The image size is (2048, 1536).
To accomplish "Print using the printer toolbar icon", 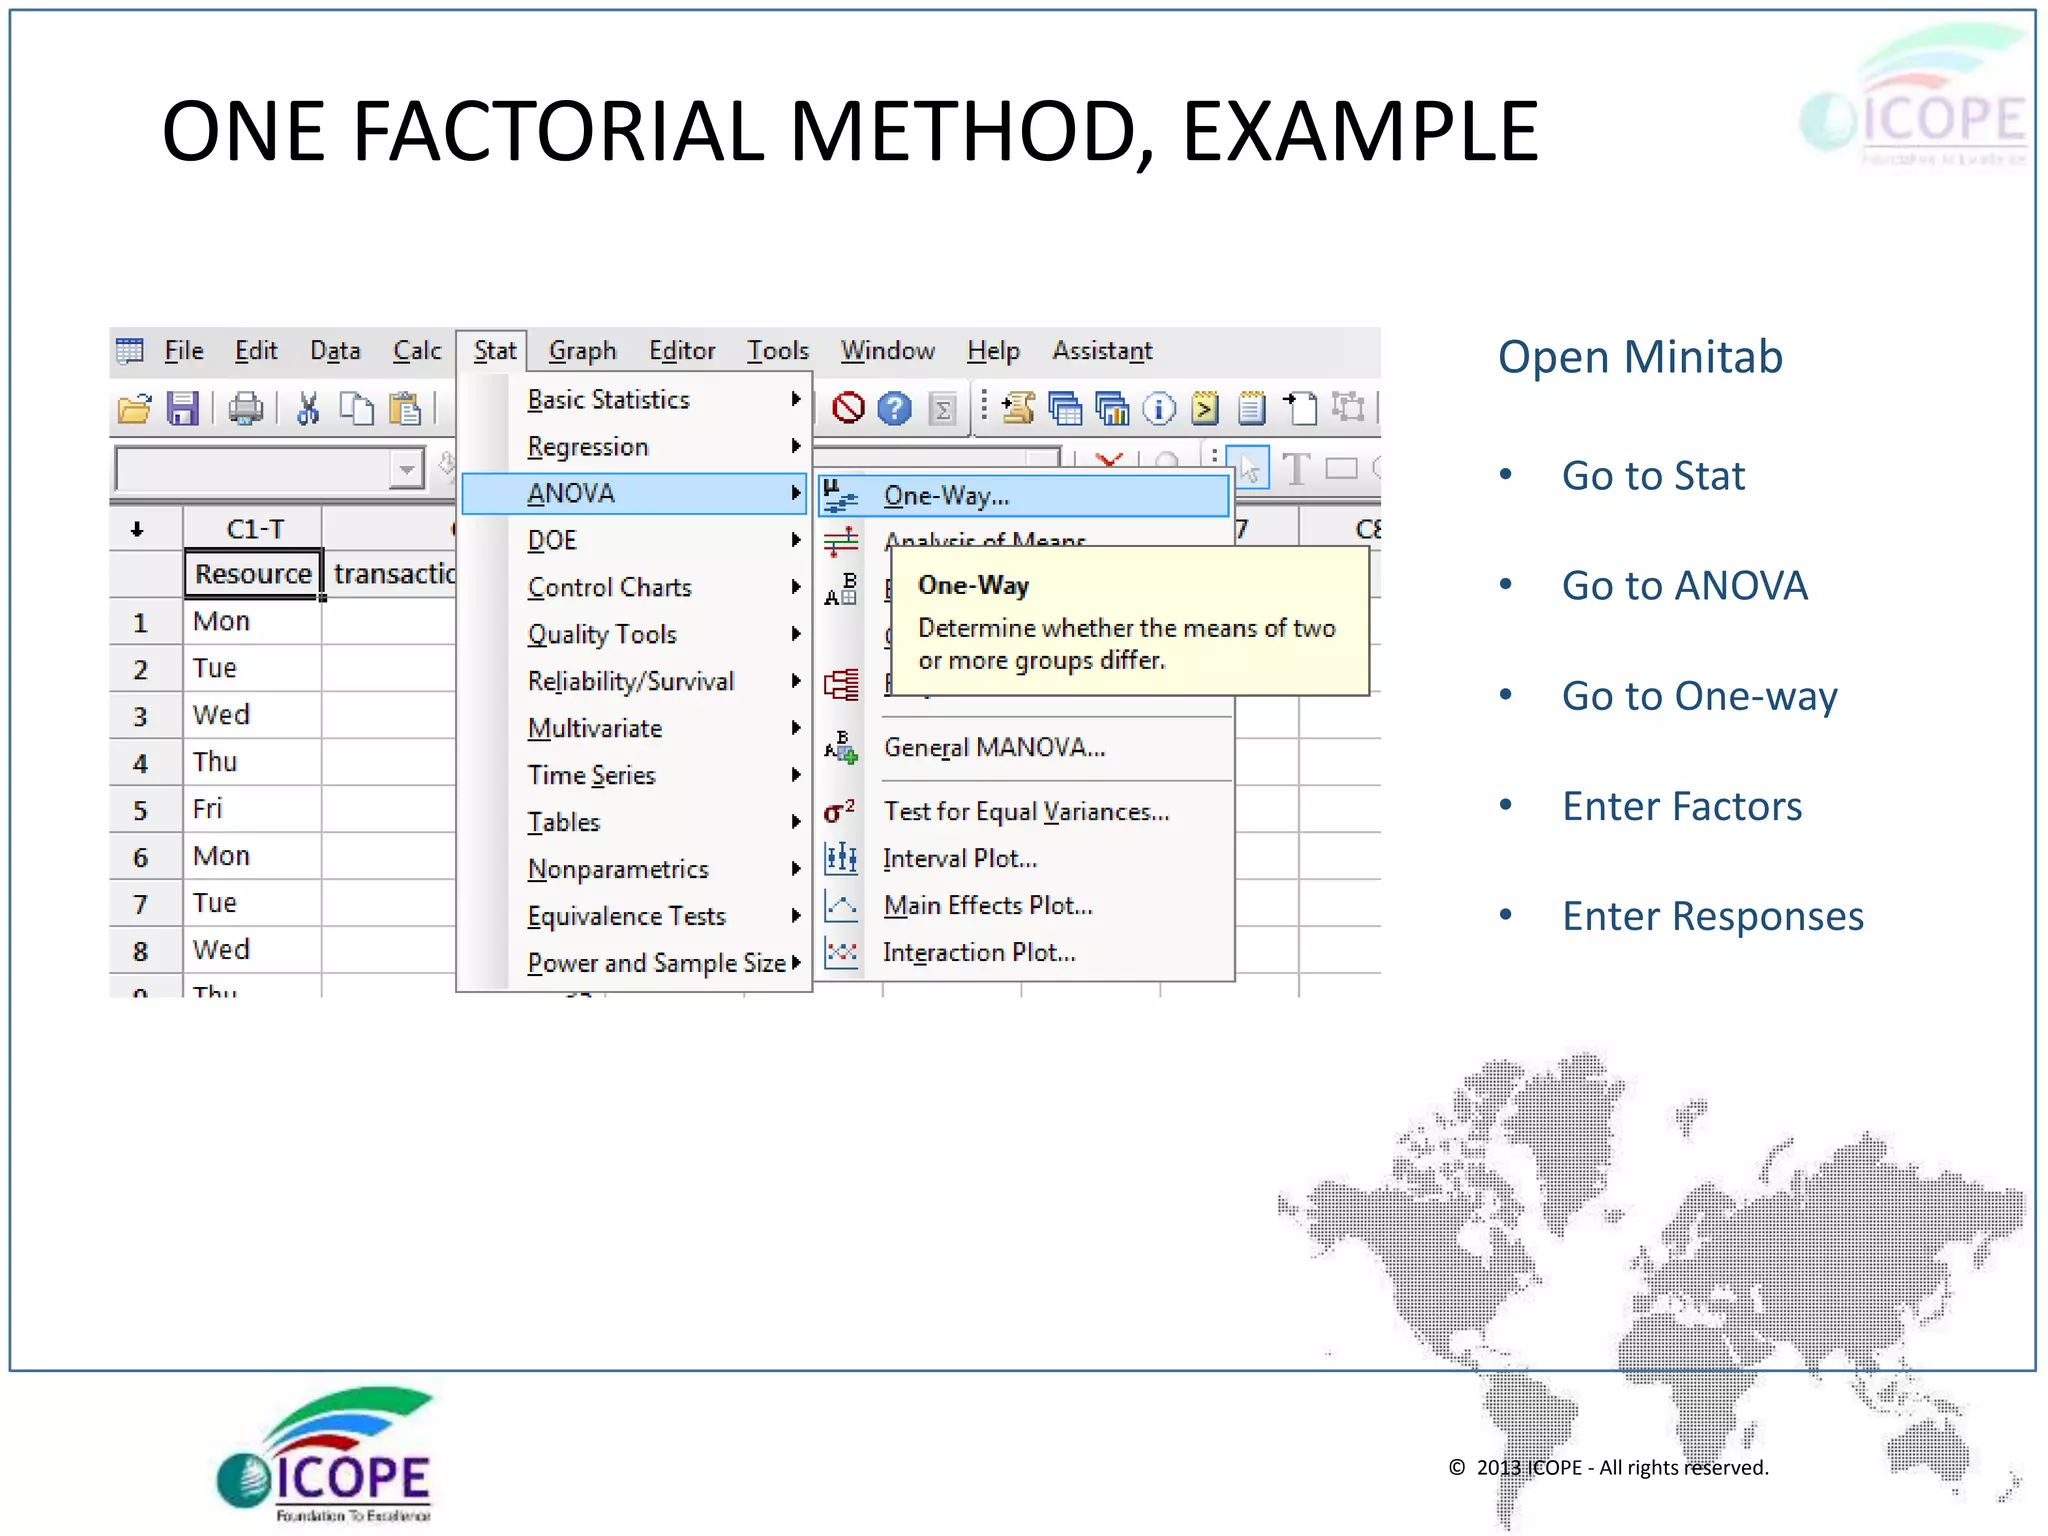I will point(245,409).
